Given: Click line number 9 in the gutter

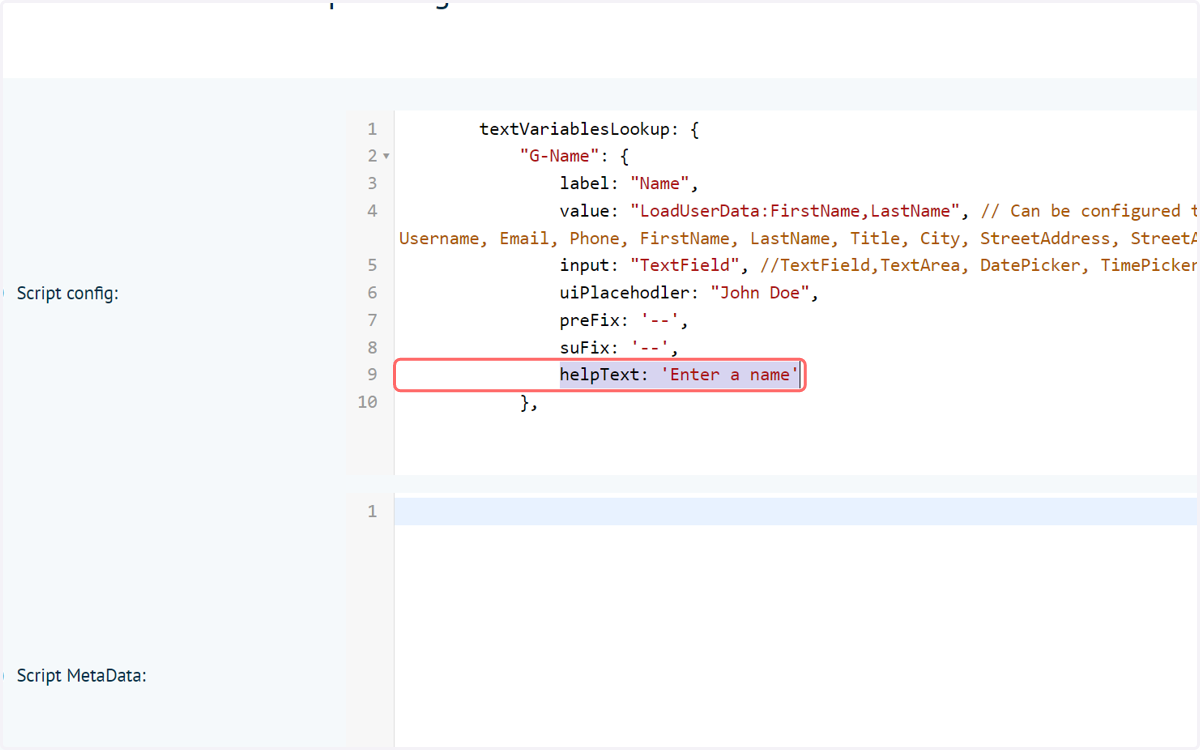Looking at the screenshot, I should click(372, 374).
